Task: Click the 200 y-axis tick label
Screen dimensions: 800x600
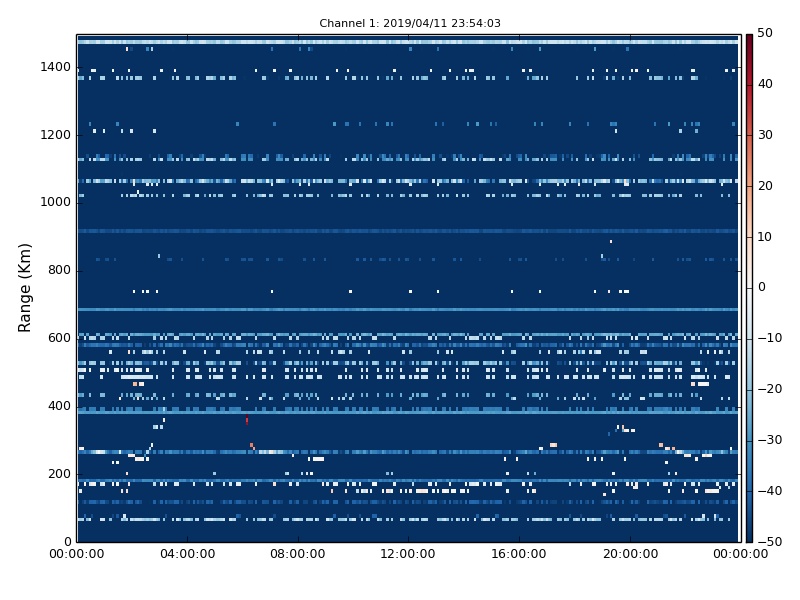Action: (59, 473)
